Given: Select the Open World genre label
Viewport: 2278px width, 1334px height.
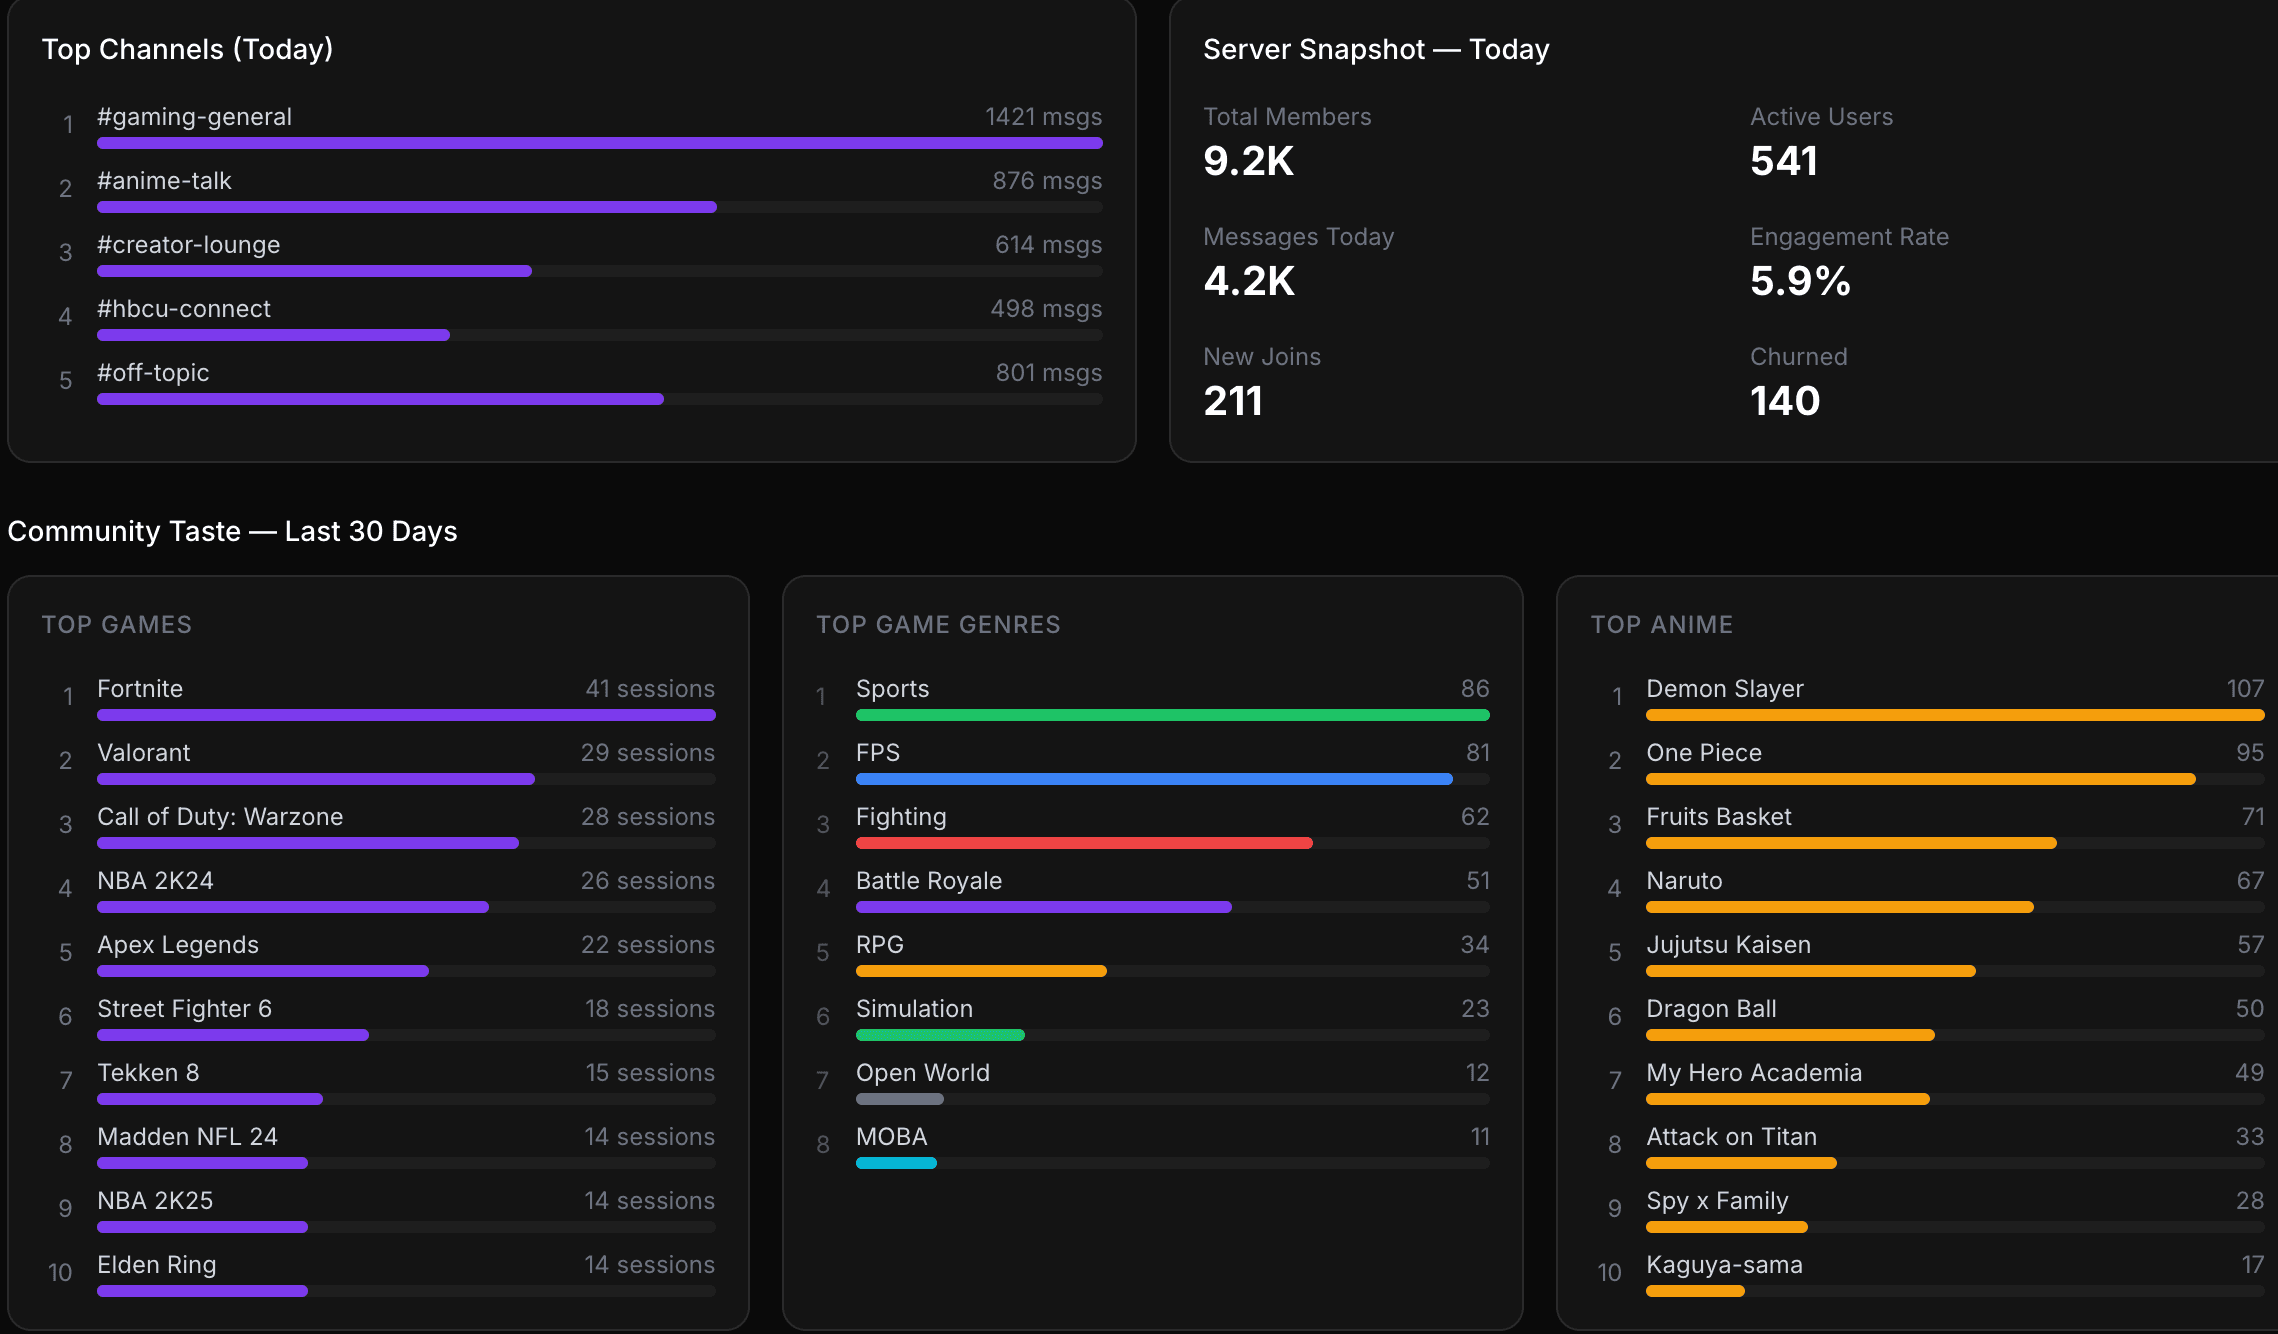Looking at the screenshot, I should [923, 1073].
